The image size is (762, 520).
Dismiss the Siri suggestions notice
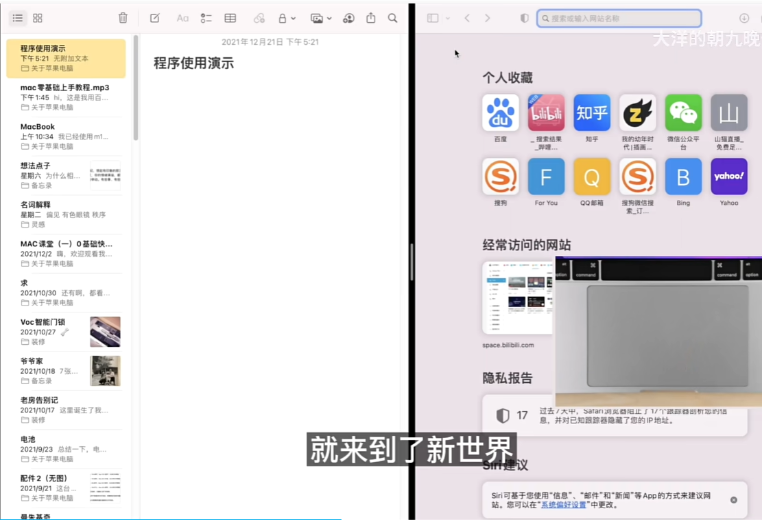[734, 500]
